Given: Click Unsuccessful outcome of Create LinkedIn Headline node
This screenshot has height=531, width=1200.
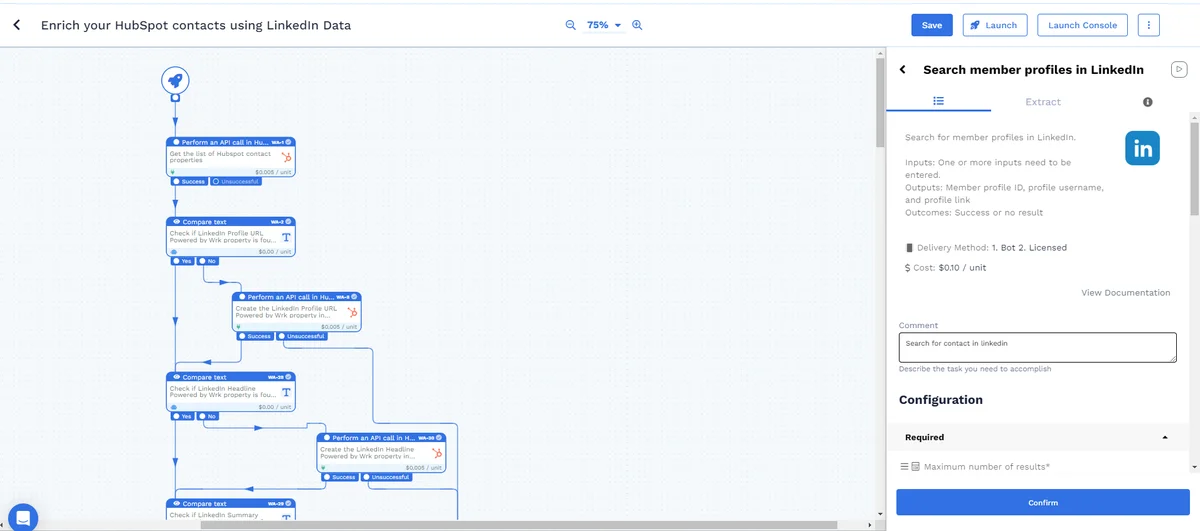Looking at the screenshot, I should pos(387,477).
